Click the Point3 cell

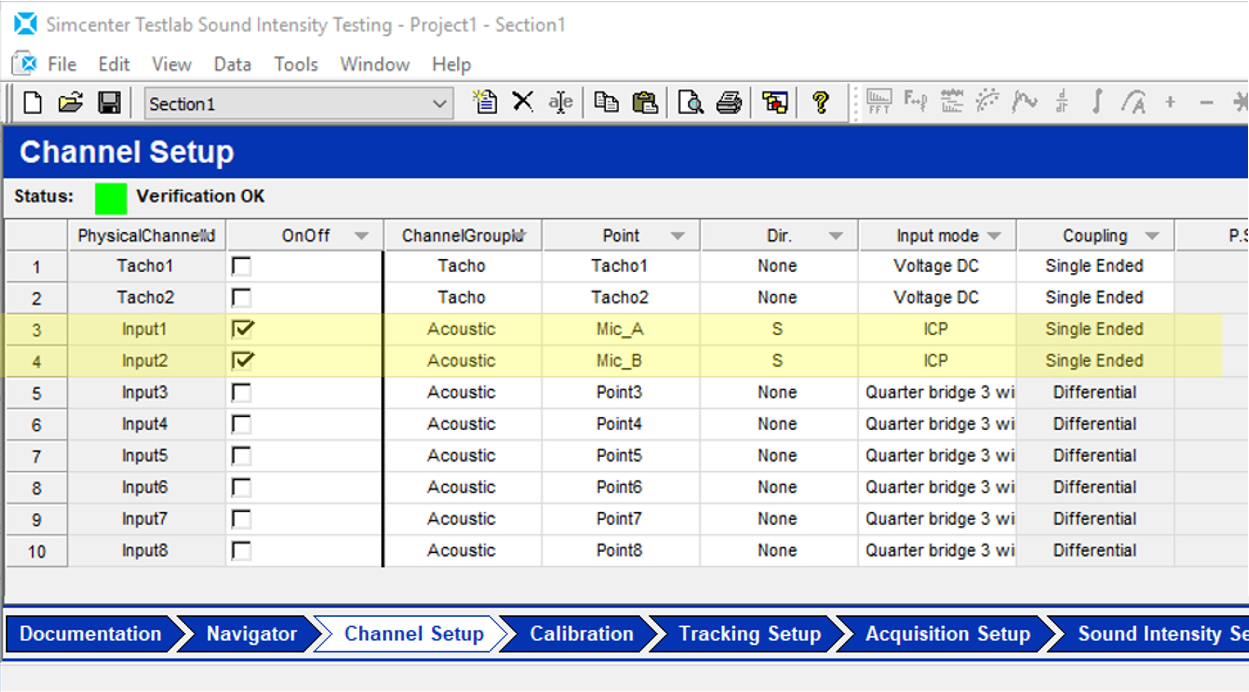(620, 392)
